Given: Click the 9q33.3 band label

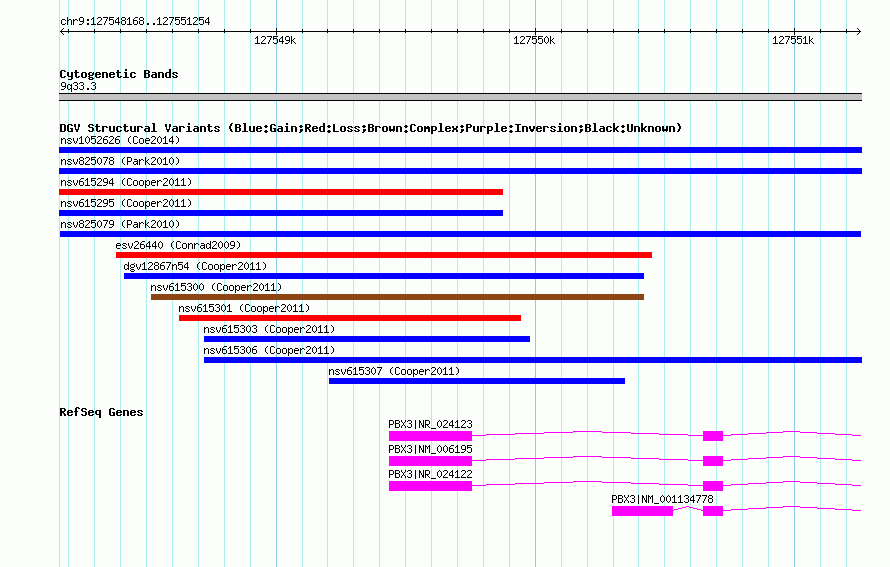Looking at the screenshot, I should (x=78, y=86).
